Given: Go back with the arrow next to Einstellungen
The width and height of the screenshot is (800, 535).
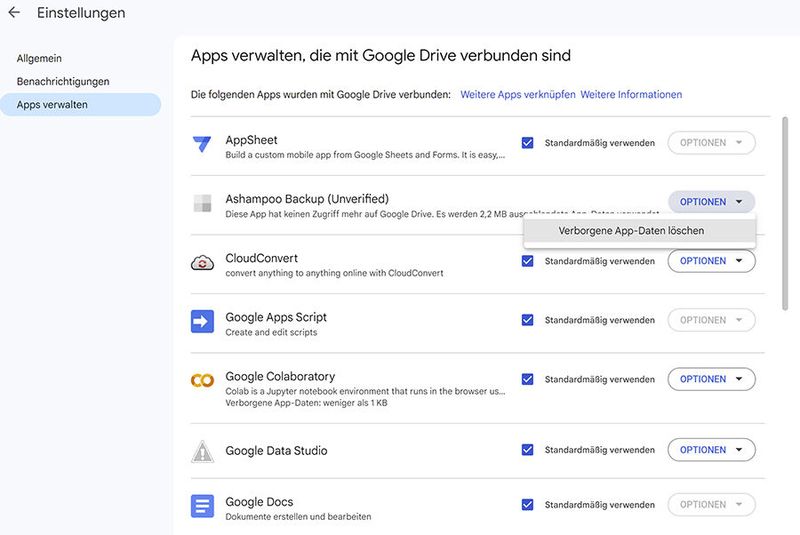Looking at the screenshot, I should pos(14,12).
